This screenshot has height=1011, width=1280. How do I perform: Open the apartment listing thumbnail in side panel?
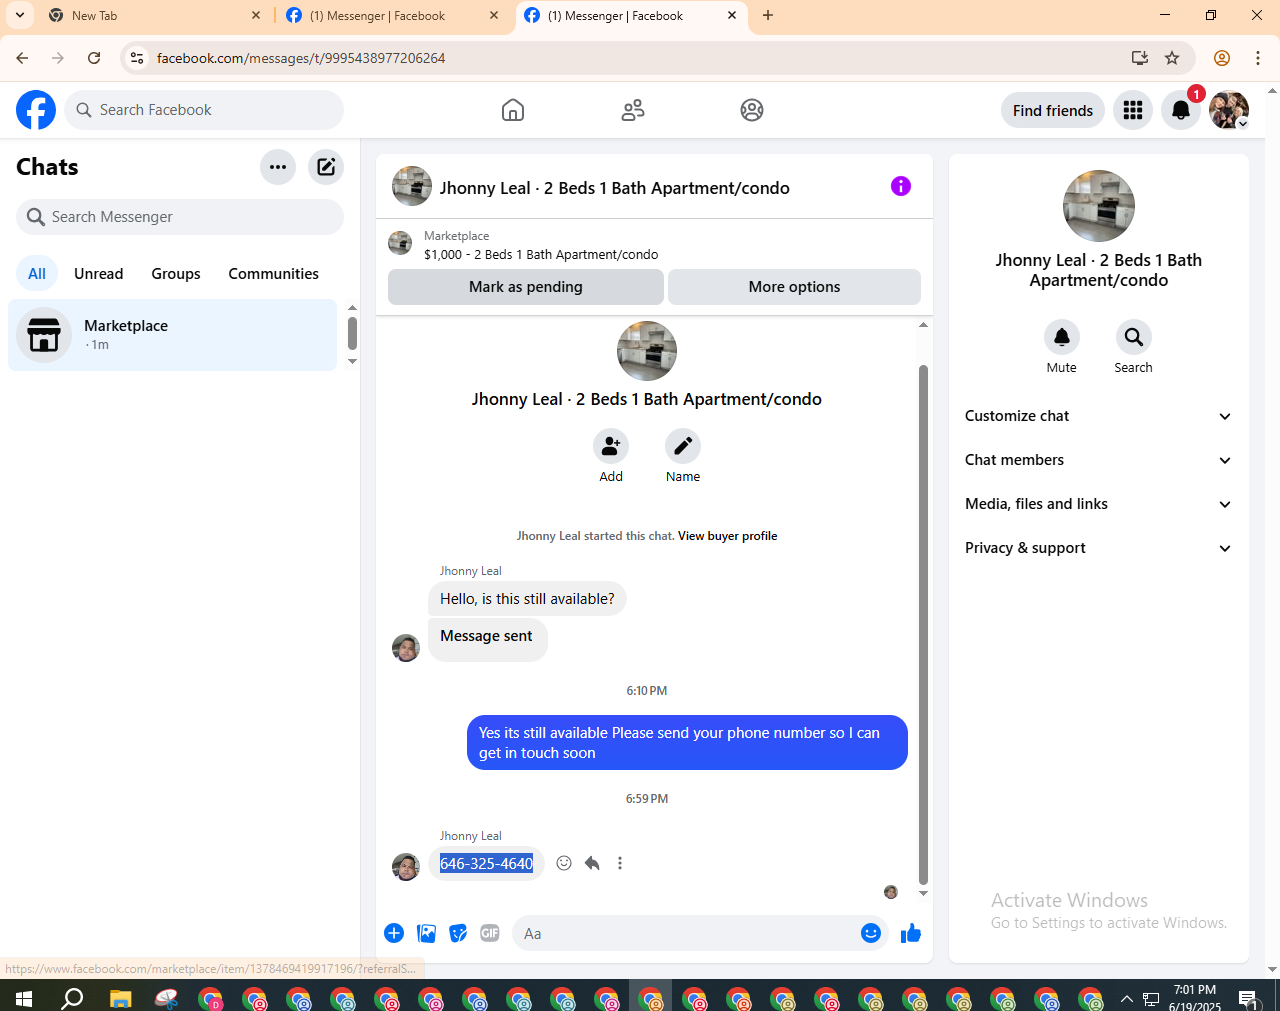tap(1099, 206)
